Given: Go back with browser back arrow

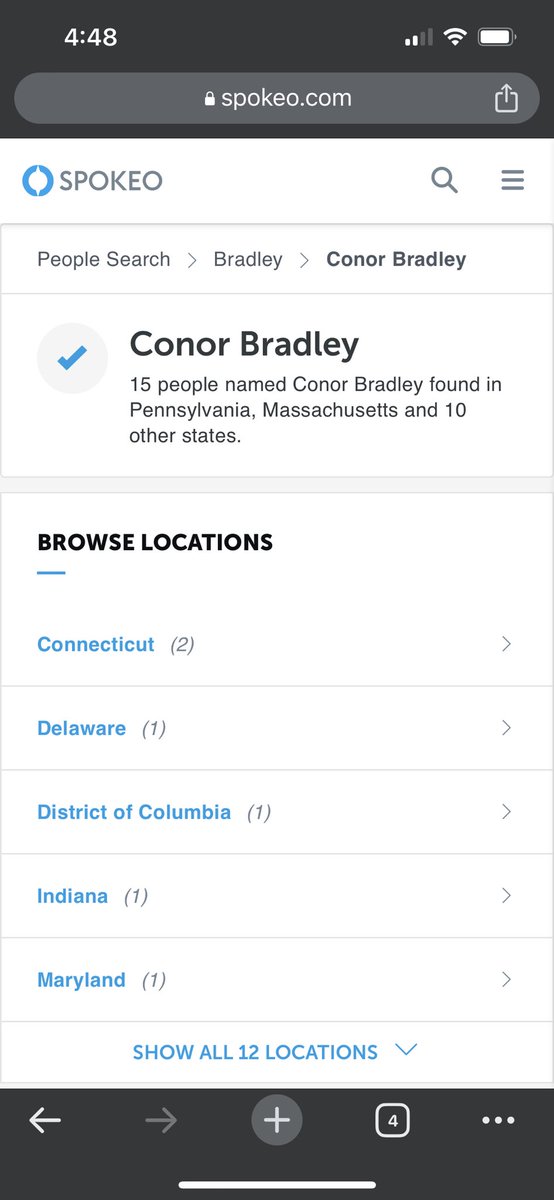Looking at the screenshot, I should pos(45,1121).
